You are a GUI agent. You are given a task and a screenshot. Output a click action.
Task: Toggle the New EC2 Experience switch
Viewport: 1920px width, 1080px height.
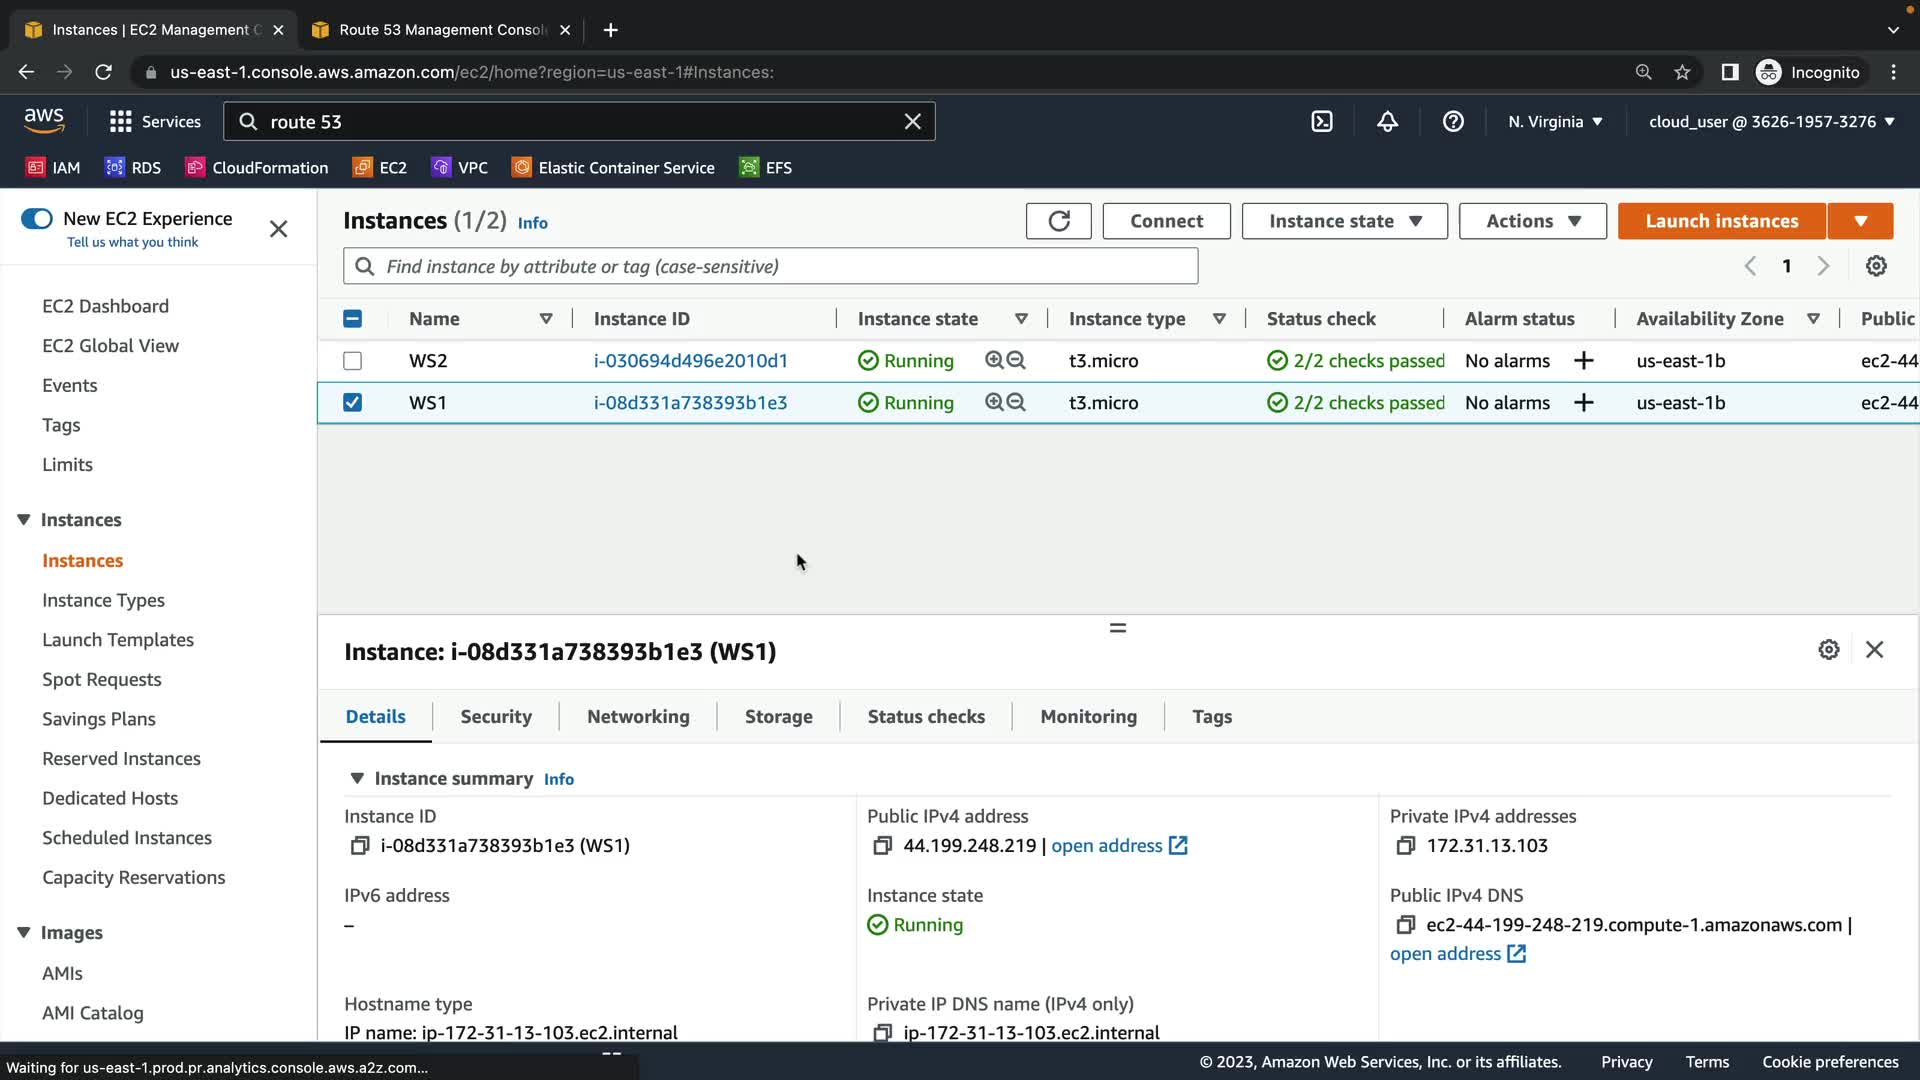pos(37,219)
